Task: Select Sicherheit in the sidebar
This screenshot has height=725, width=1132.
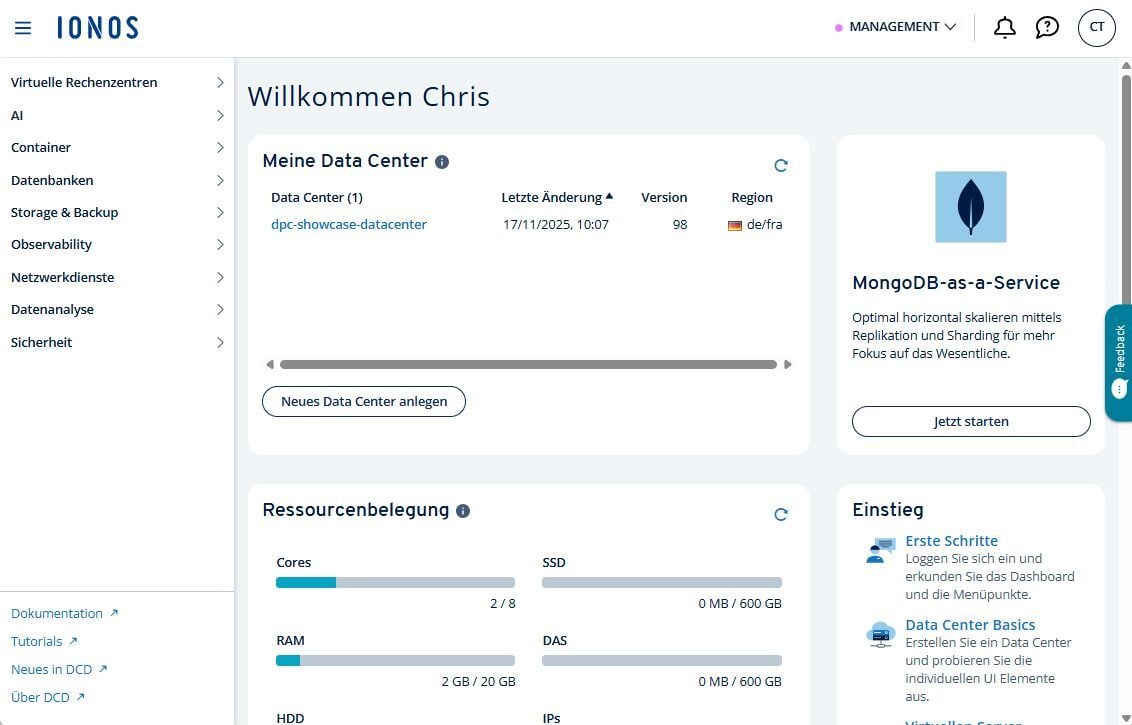Action: pos(117,343)
